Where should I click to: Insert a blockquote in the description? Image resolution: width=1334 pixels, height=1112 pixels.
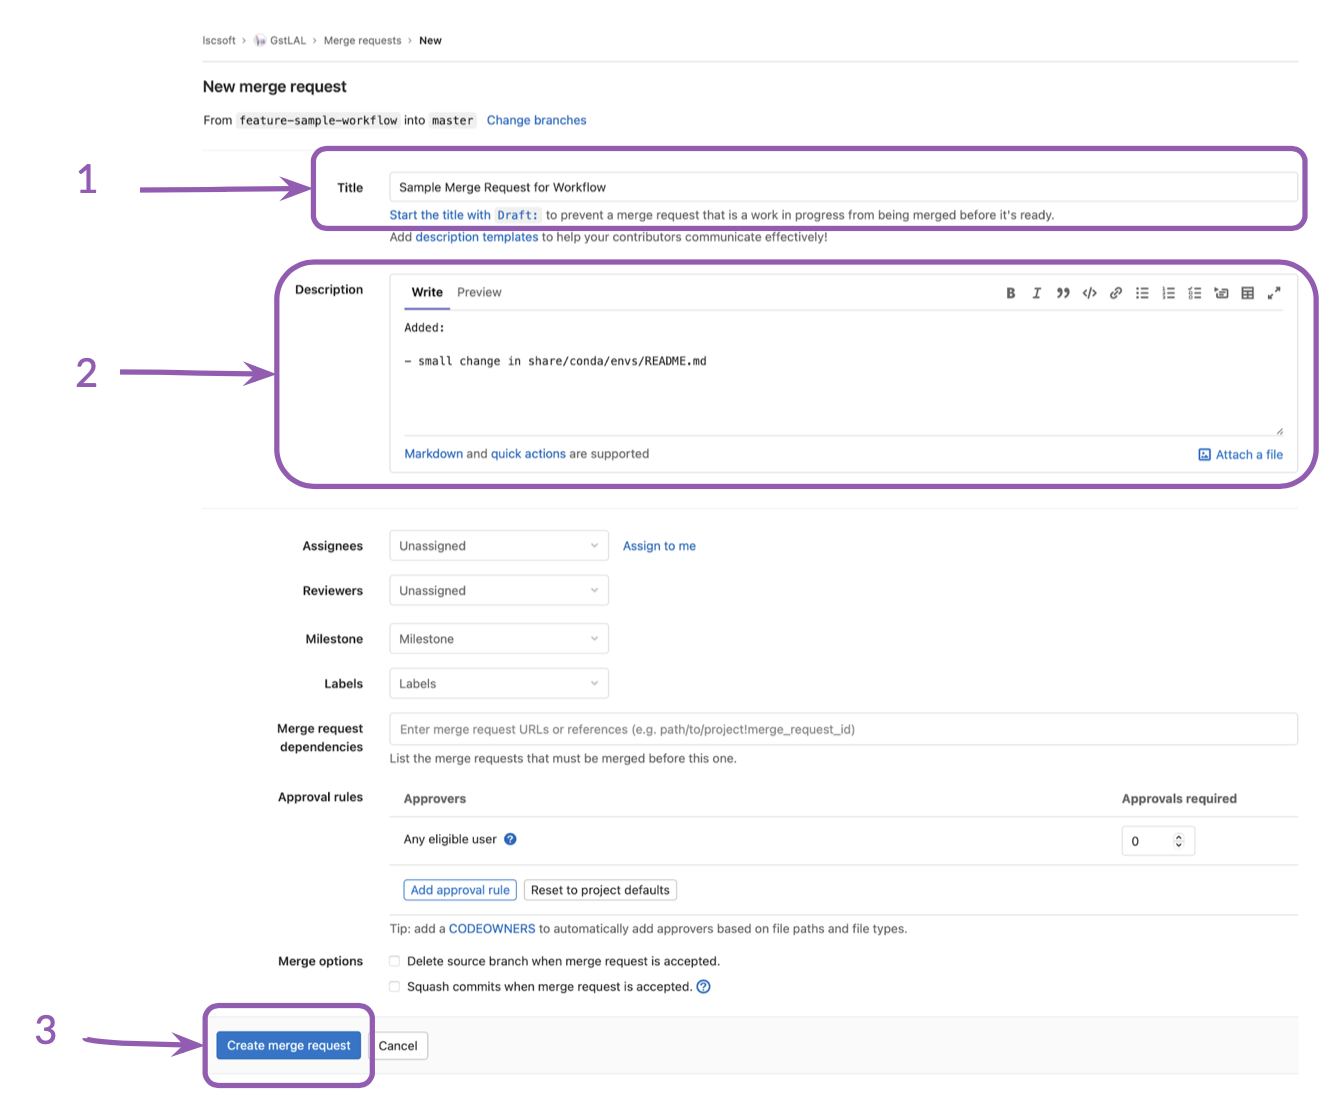[x=1063, y=293]
